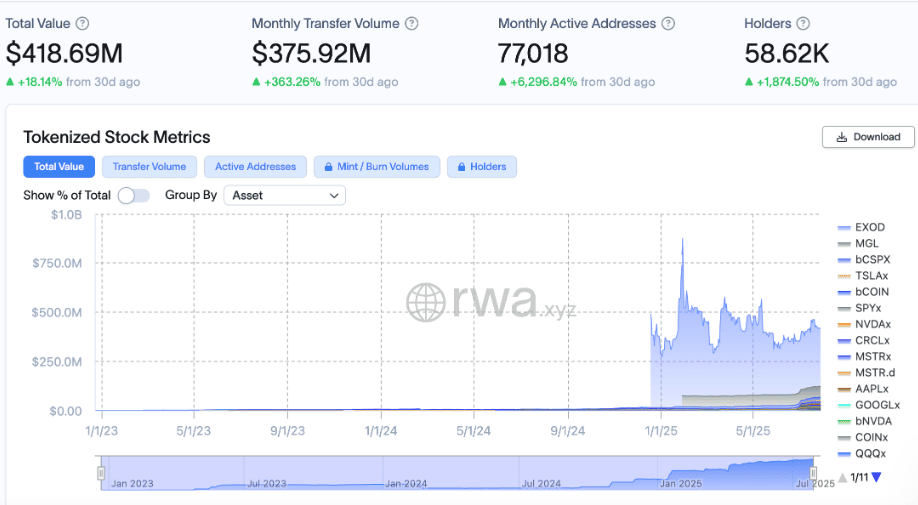Click the info icon beside Monthly Active Addresses

tap(669, 23)
